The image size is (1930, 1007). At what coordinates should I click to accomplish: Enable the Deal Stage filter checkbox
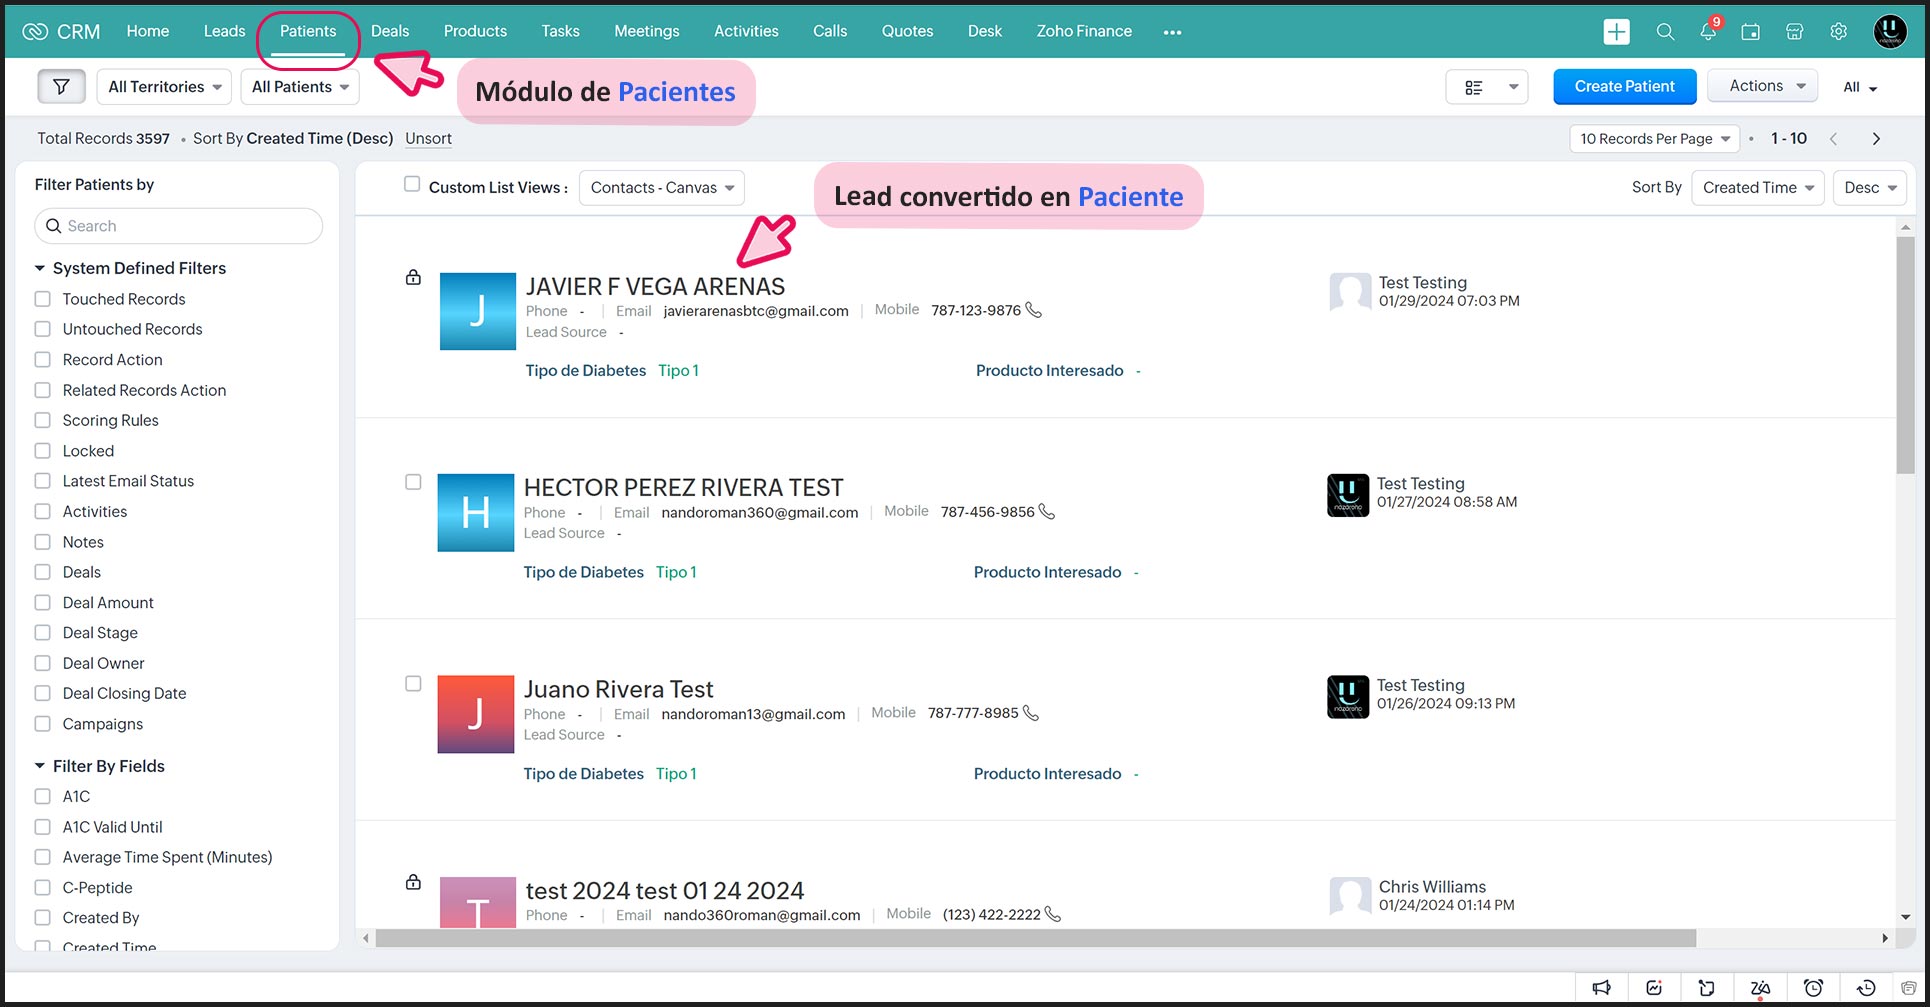[43, 633]
